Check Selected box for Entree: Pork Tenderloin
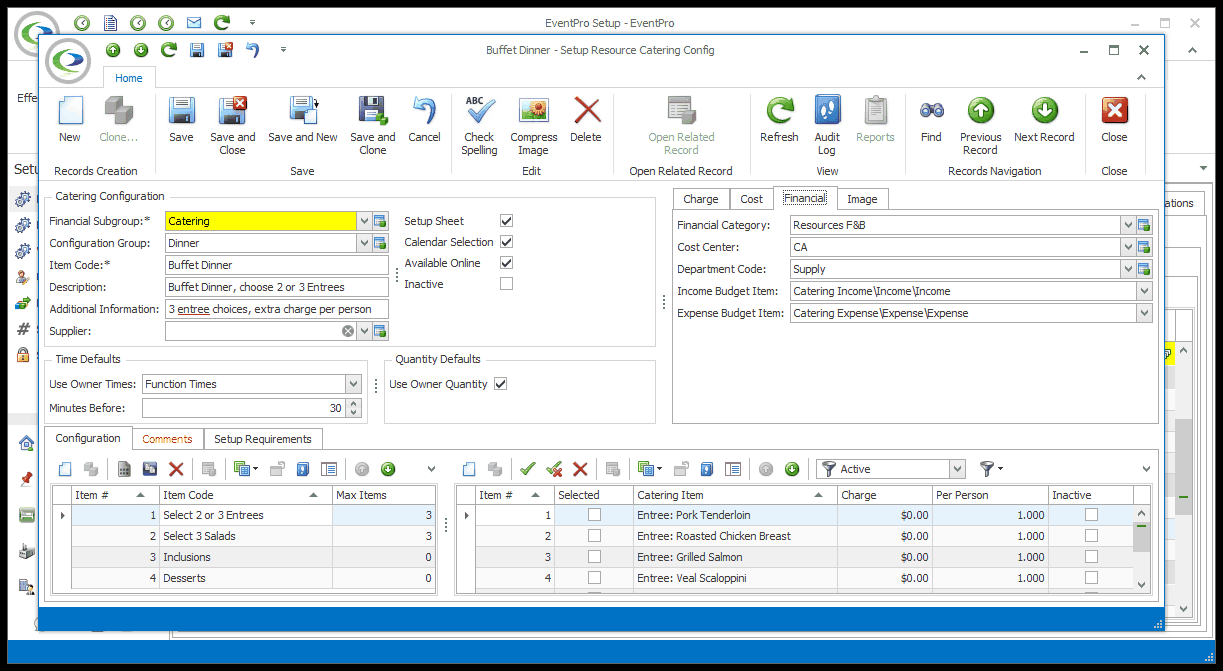The image size is (1223, 671). [x=595, y=515]
